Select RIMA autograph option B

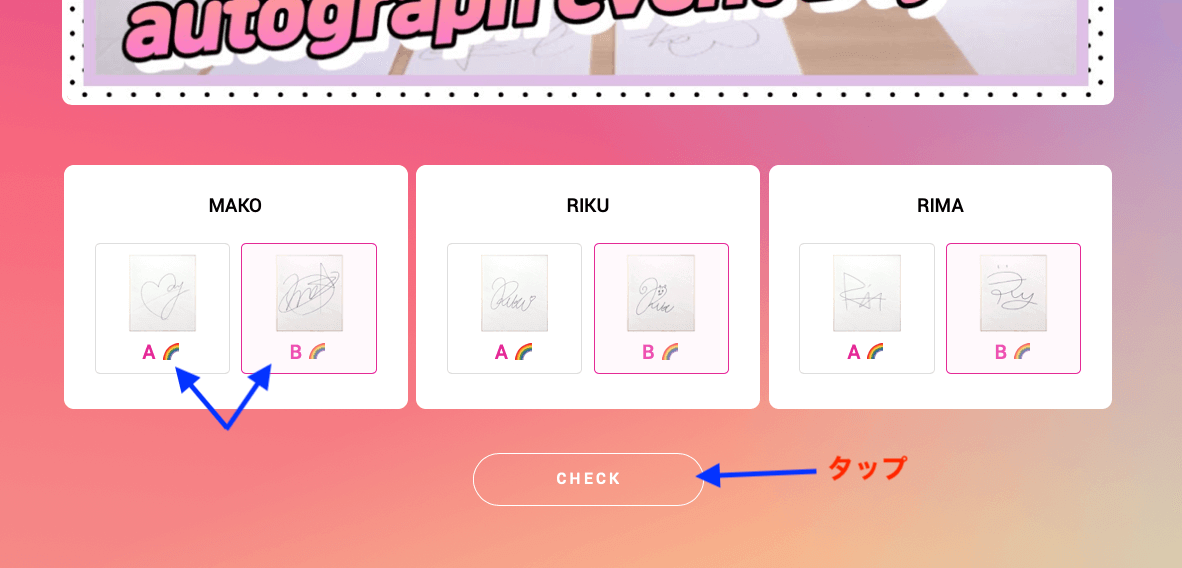pyautogui.click(x=1013, y=308)
